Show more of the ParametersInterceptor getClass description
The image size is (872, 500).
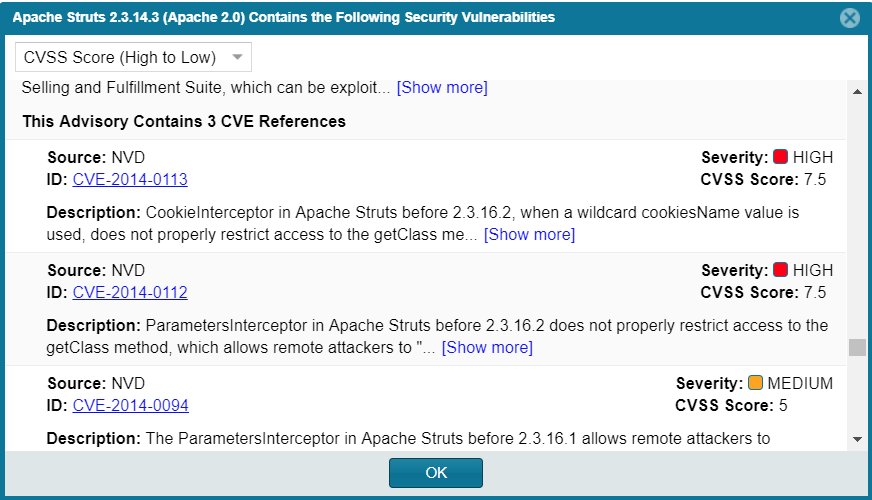pyautogui.click(x=487, y=348)
